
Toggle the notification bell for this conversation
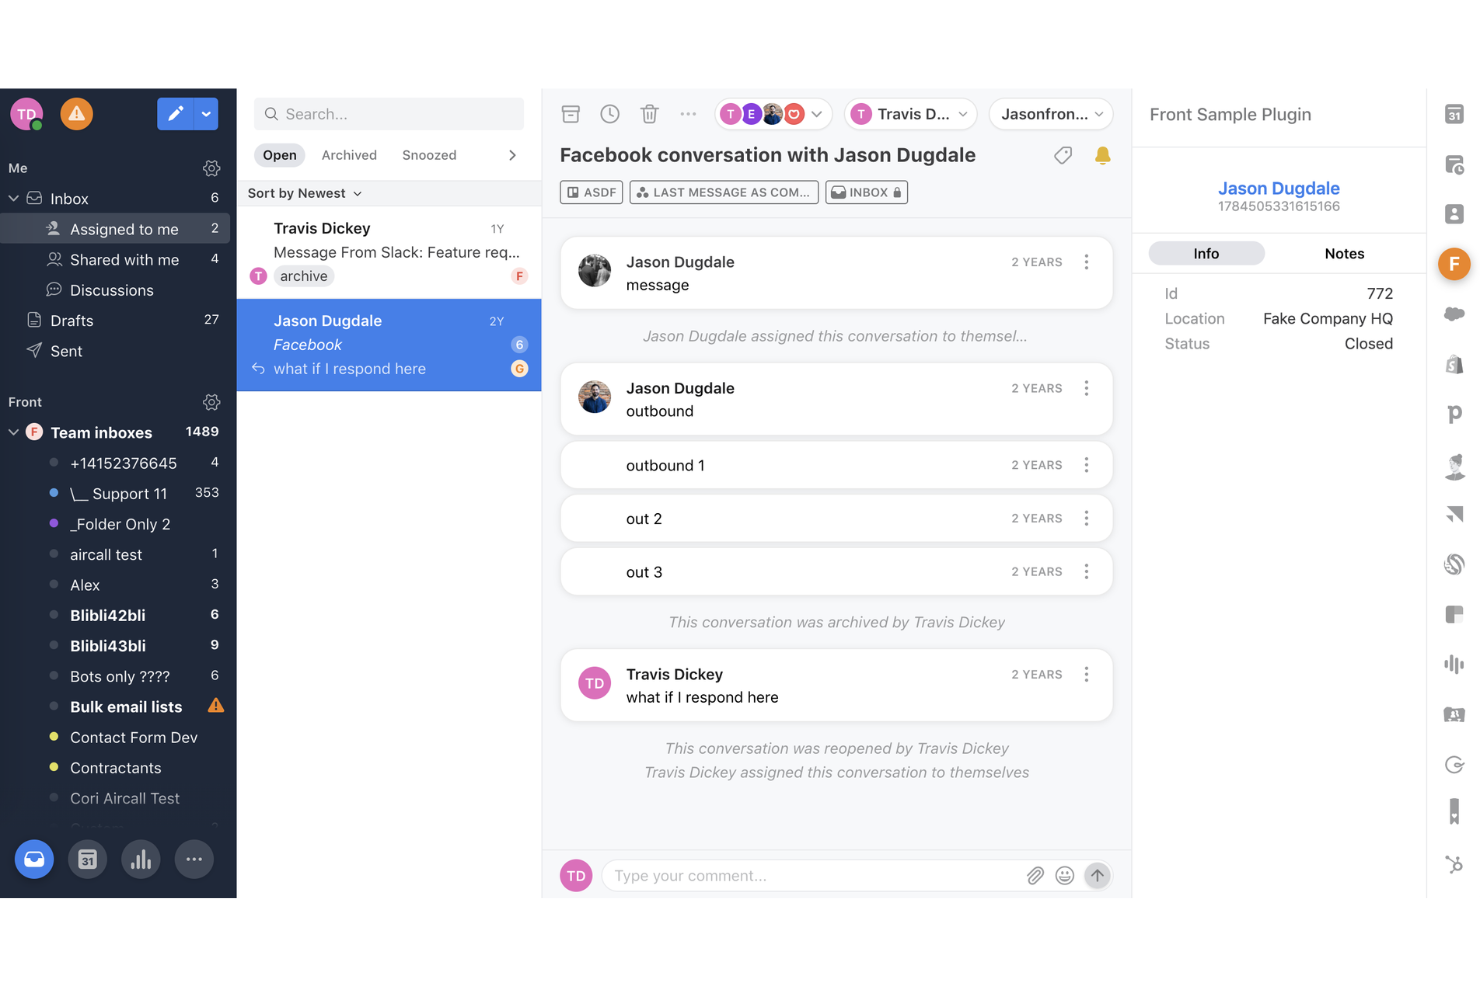pyautogui.click(x=1103, y=156)
